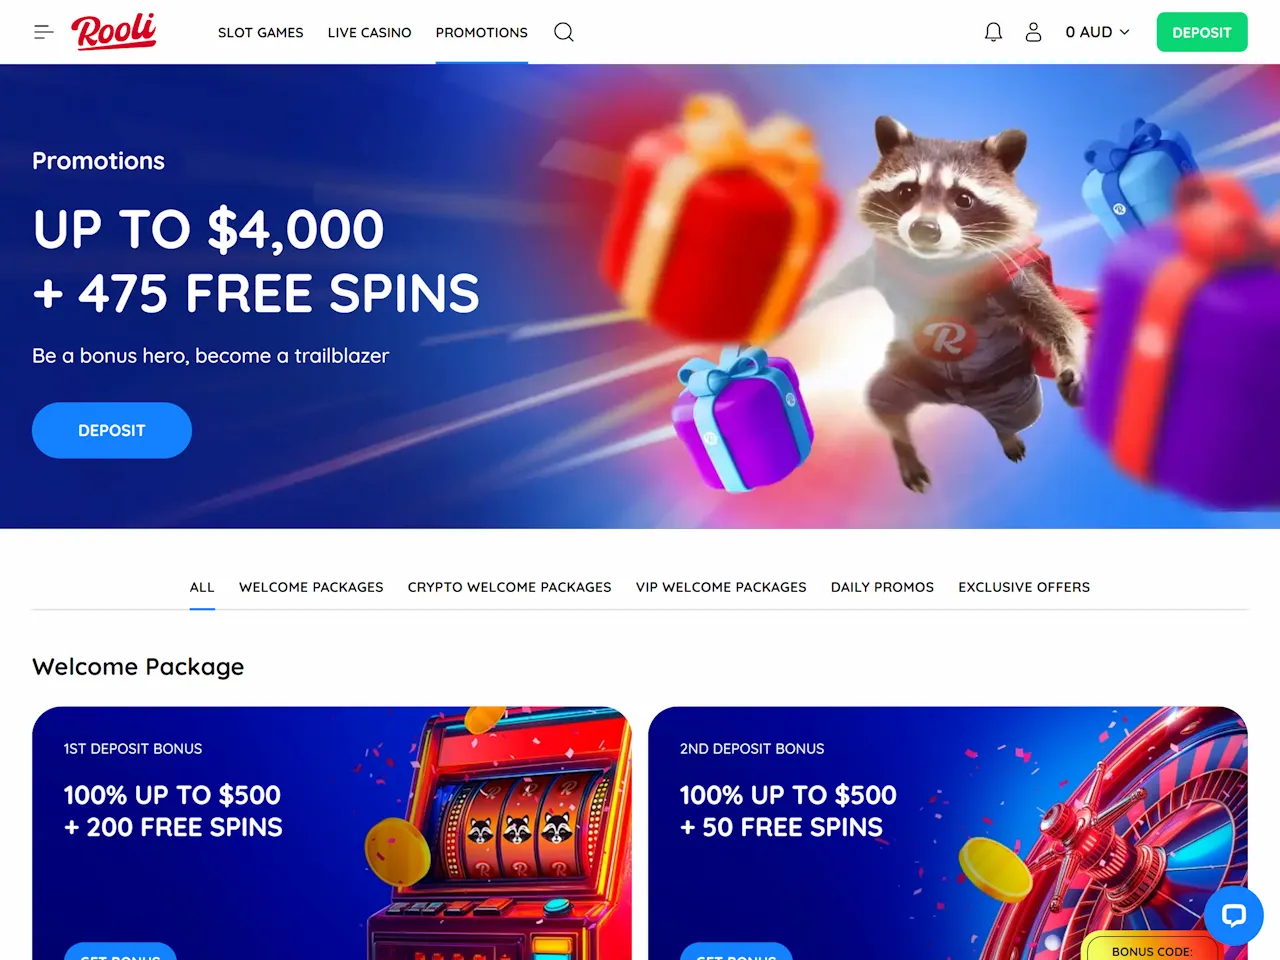Click blue Deposit button in hero banner
Screen dimensions: 1280x960
(112, 430)
